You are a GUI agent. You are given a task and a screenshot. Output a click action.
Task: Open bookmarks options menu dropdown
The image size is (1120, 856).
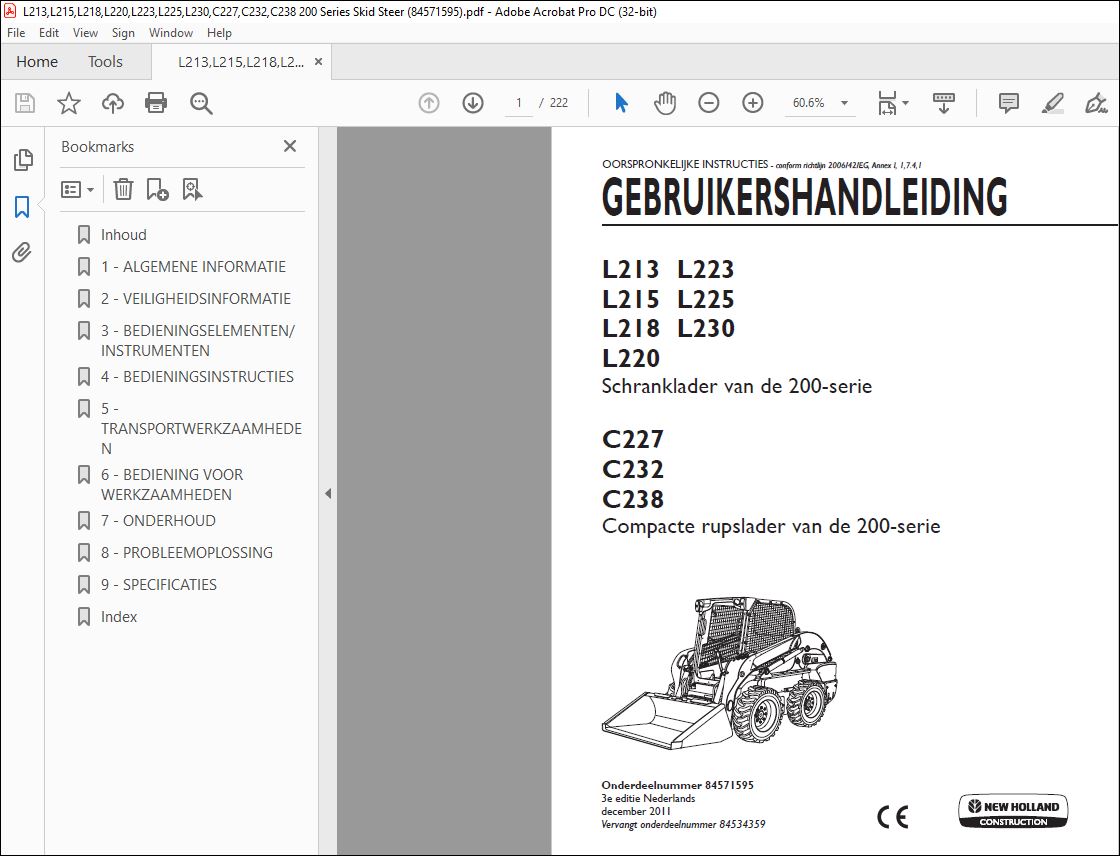point(77,189)
